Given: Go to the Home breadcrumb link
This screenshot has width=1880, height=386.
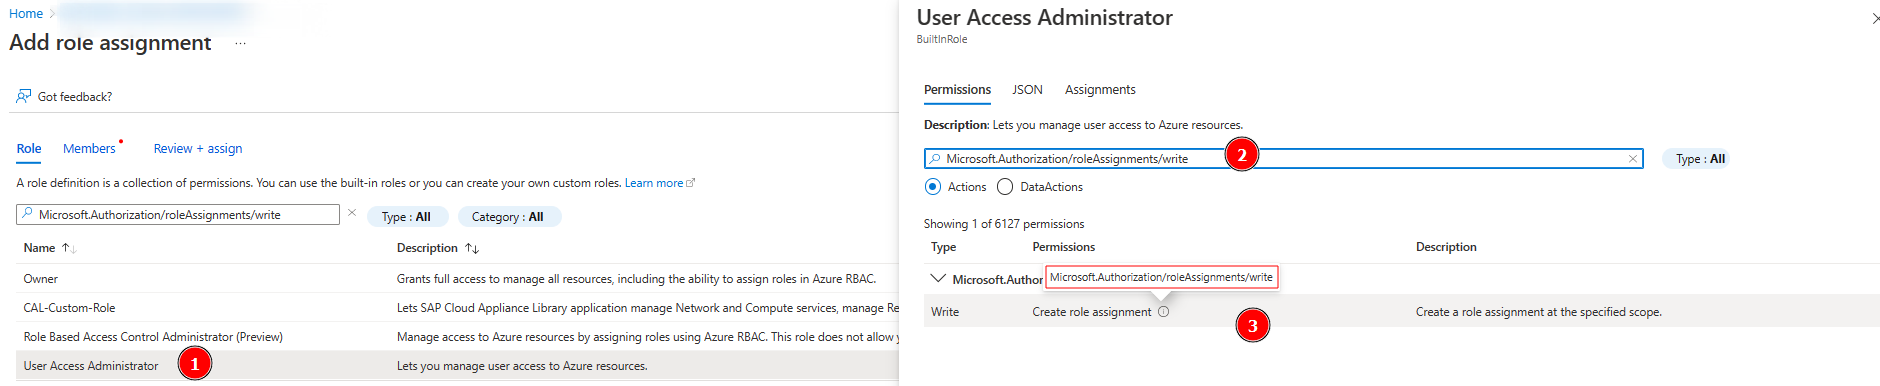Looking at the screenshot, I should point(26,14).
